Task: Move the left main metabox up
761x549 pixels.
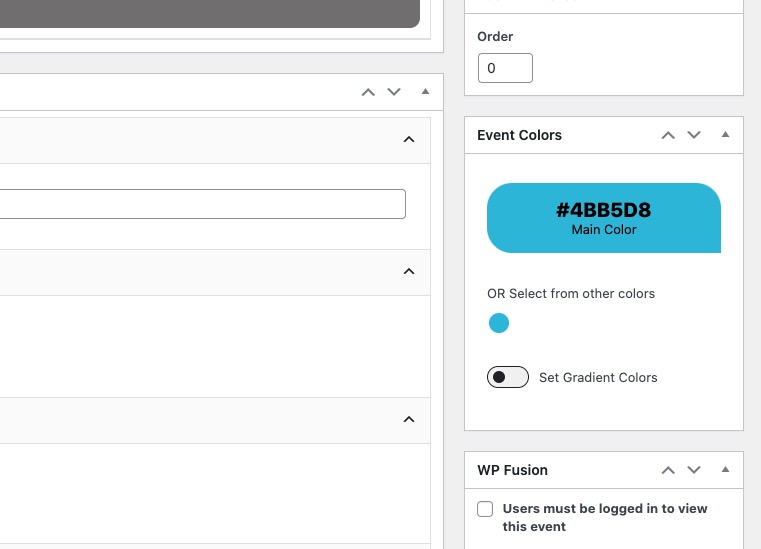Action: coord(368,92)
